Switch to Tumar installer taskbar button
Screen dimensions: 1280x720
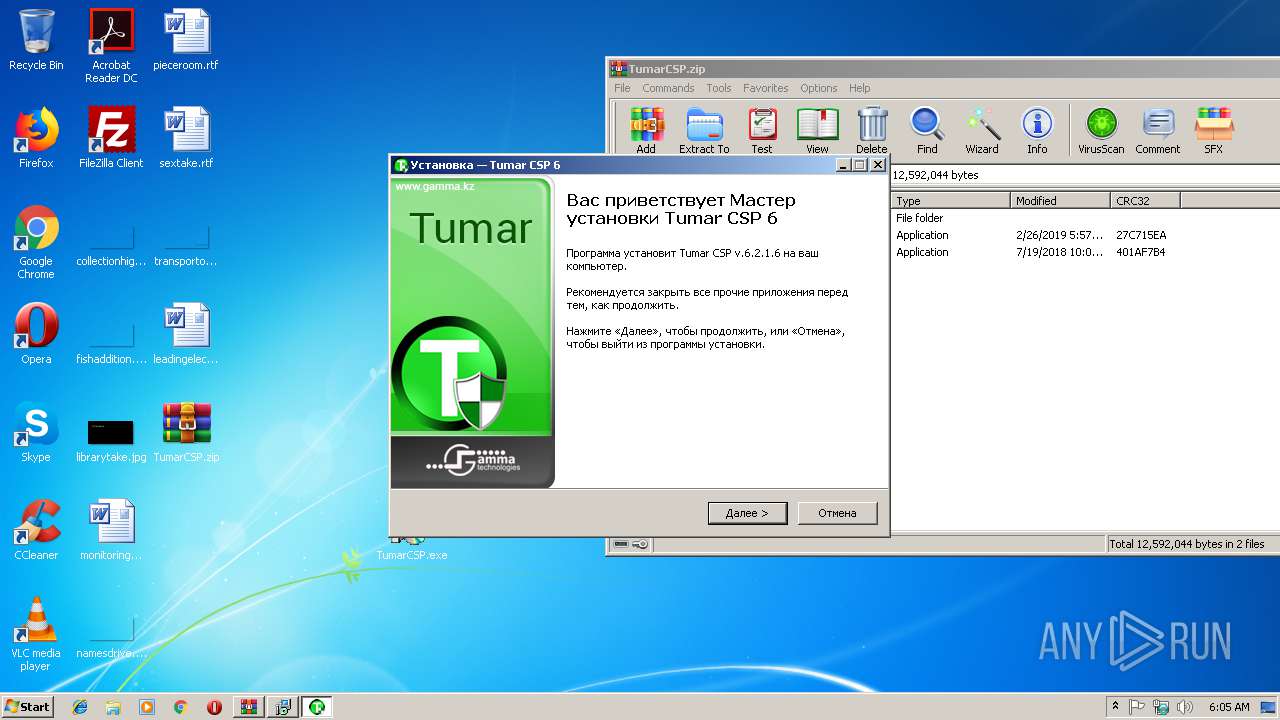tap(317, 707)
